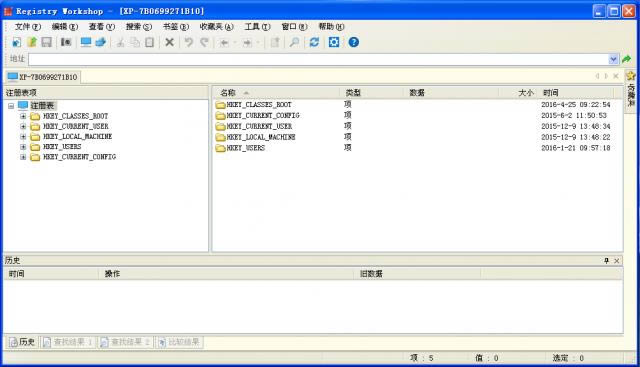
Task: Open the 工具(T) menu
Action: click(x=257, y=27)
